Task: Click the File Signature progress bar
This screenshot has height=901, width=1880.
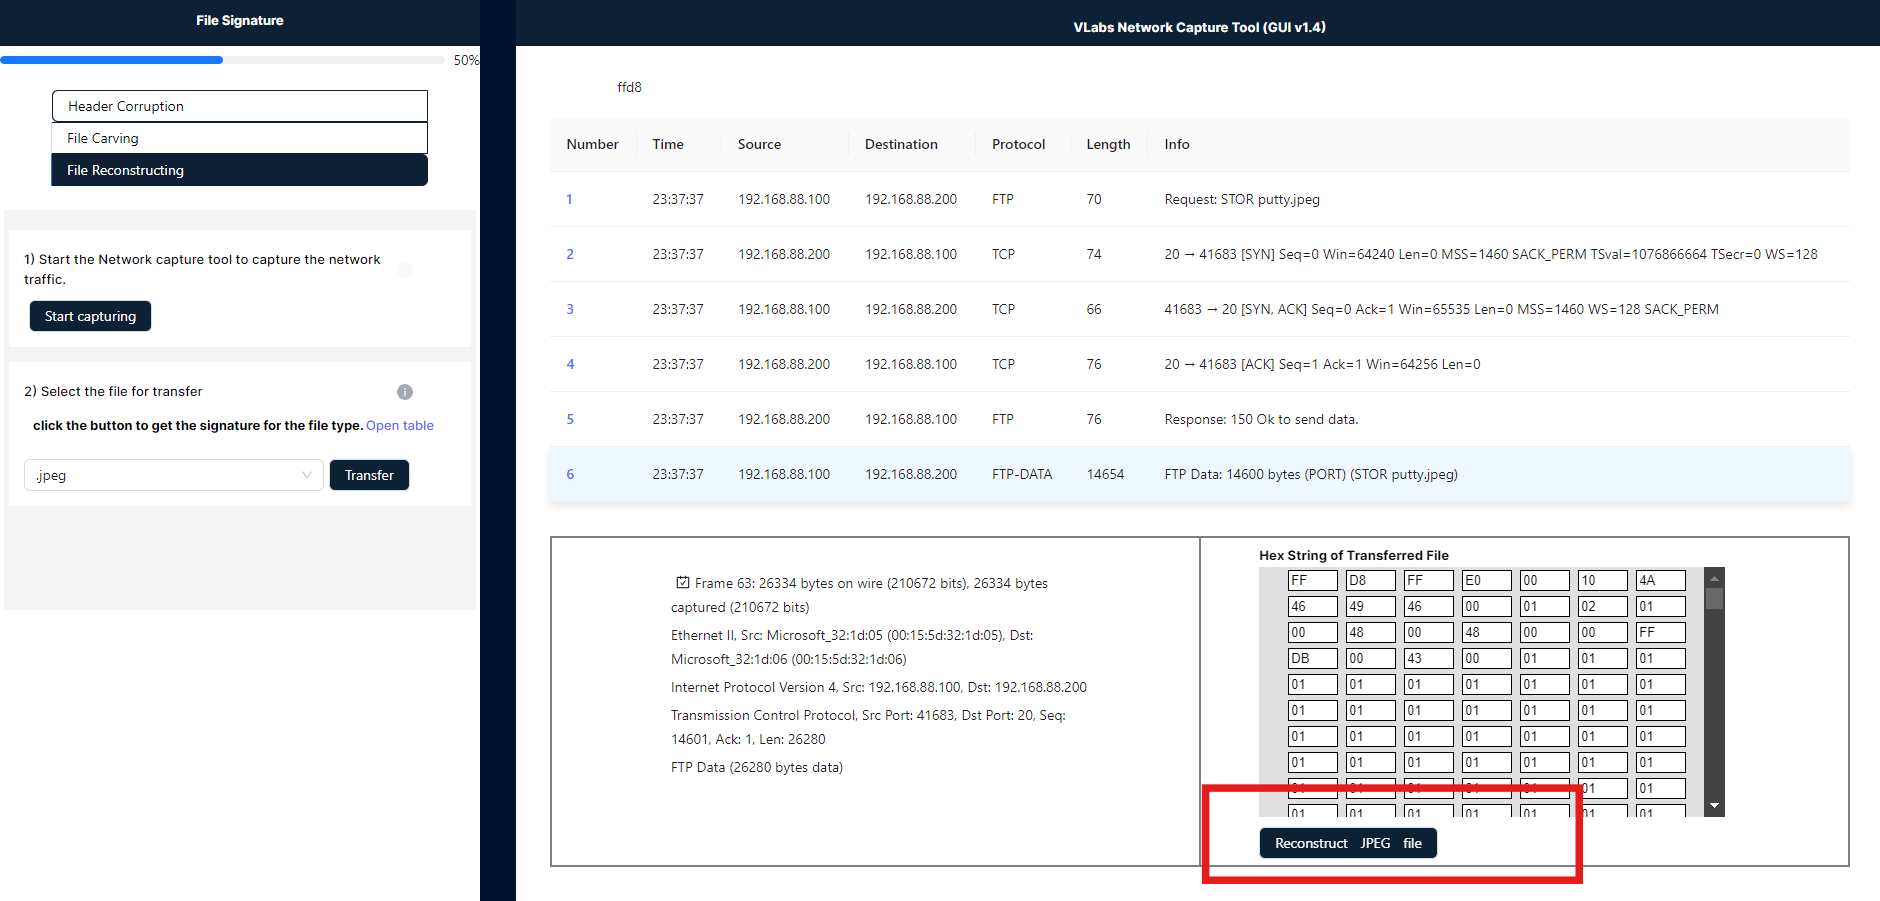Action: pyautogui.click(x=222, y=60)
